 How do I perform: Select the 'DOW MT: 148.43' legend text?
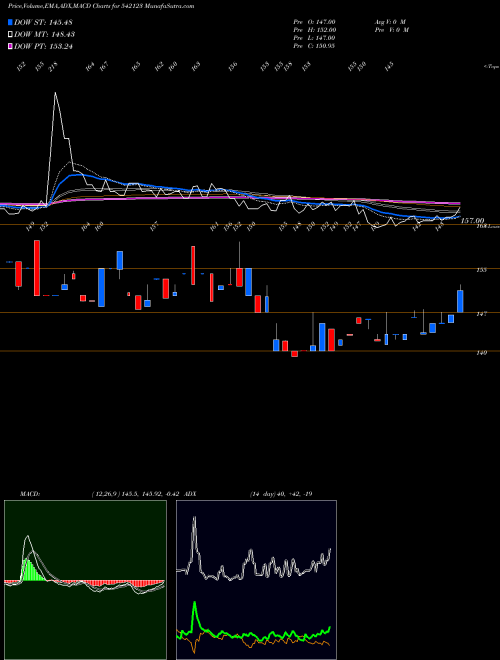pos(45,34)
